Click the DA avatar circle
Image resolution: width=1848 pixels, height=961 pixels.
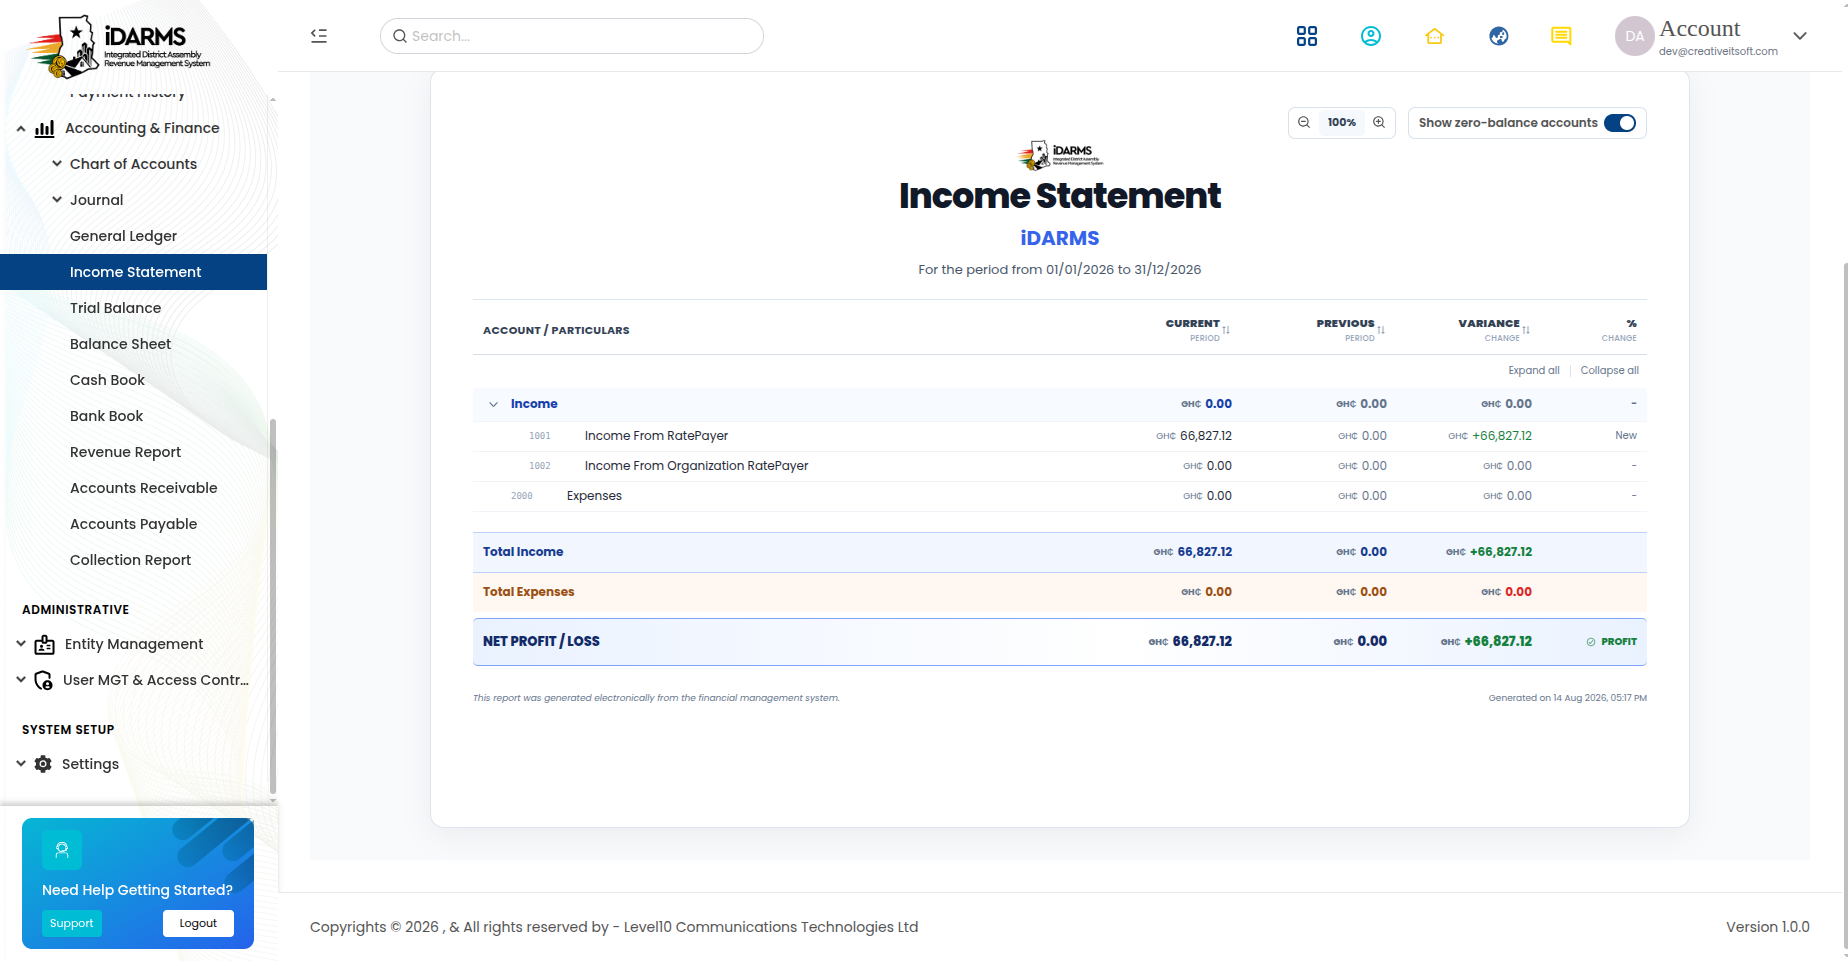pyautogui.click(x=1634, y=36)
